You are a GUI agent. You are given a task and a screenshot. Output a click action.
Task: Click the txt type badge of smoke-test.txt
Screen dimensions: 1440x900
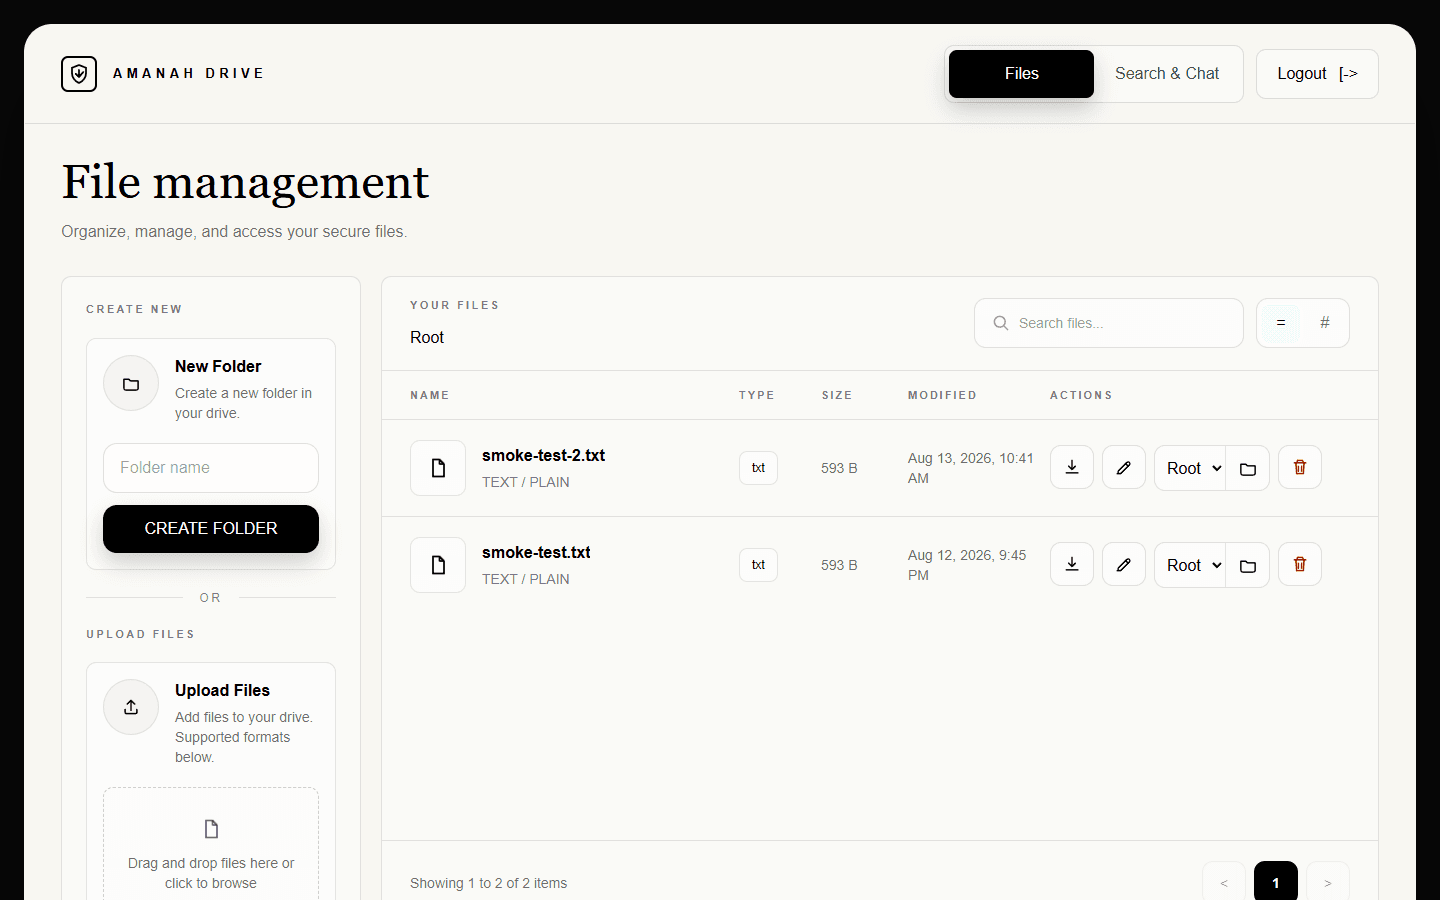(758, 565)
